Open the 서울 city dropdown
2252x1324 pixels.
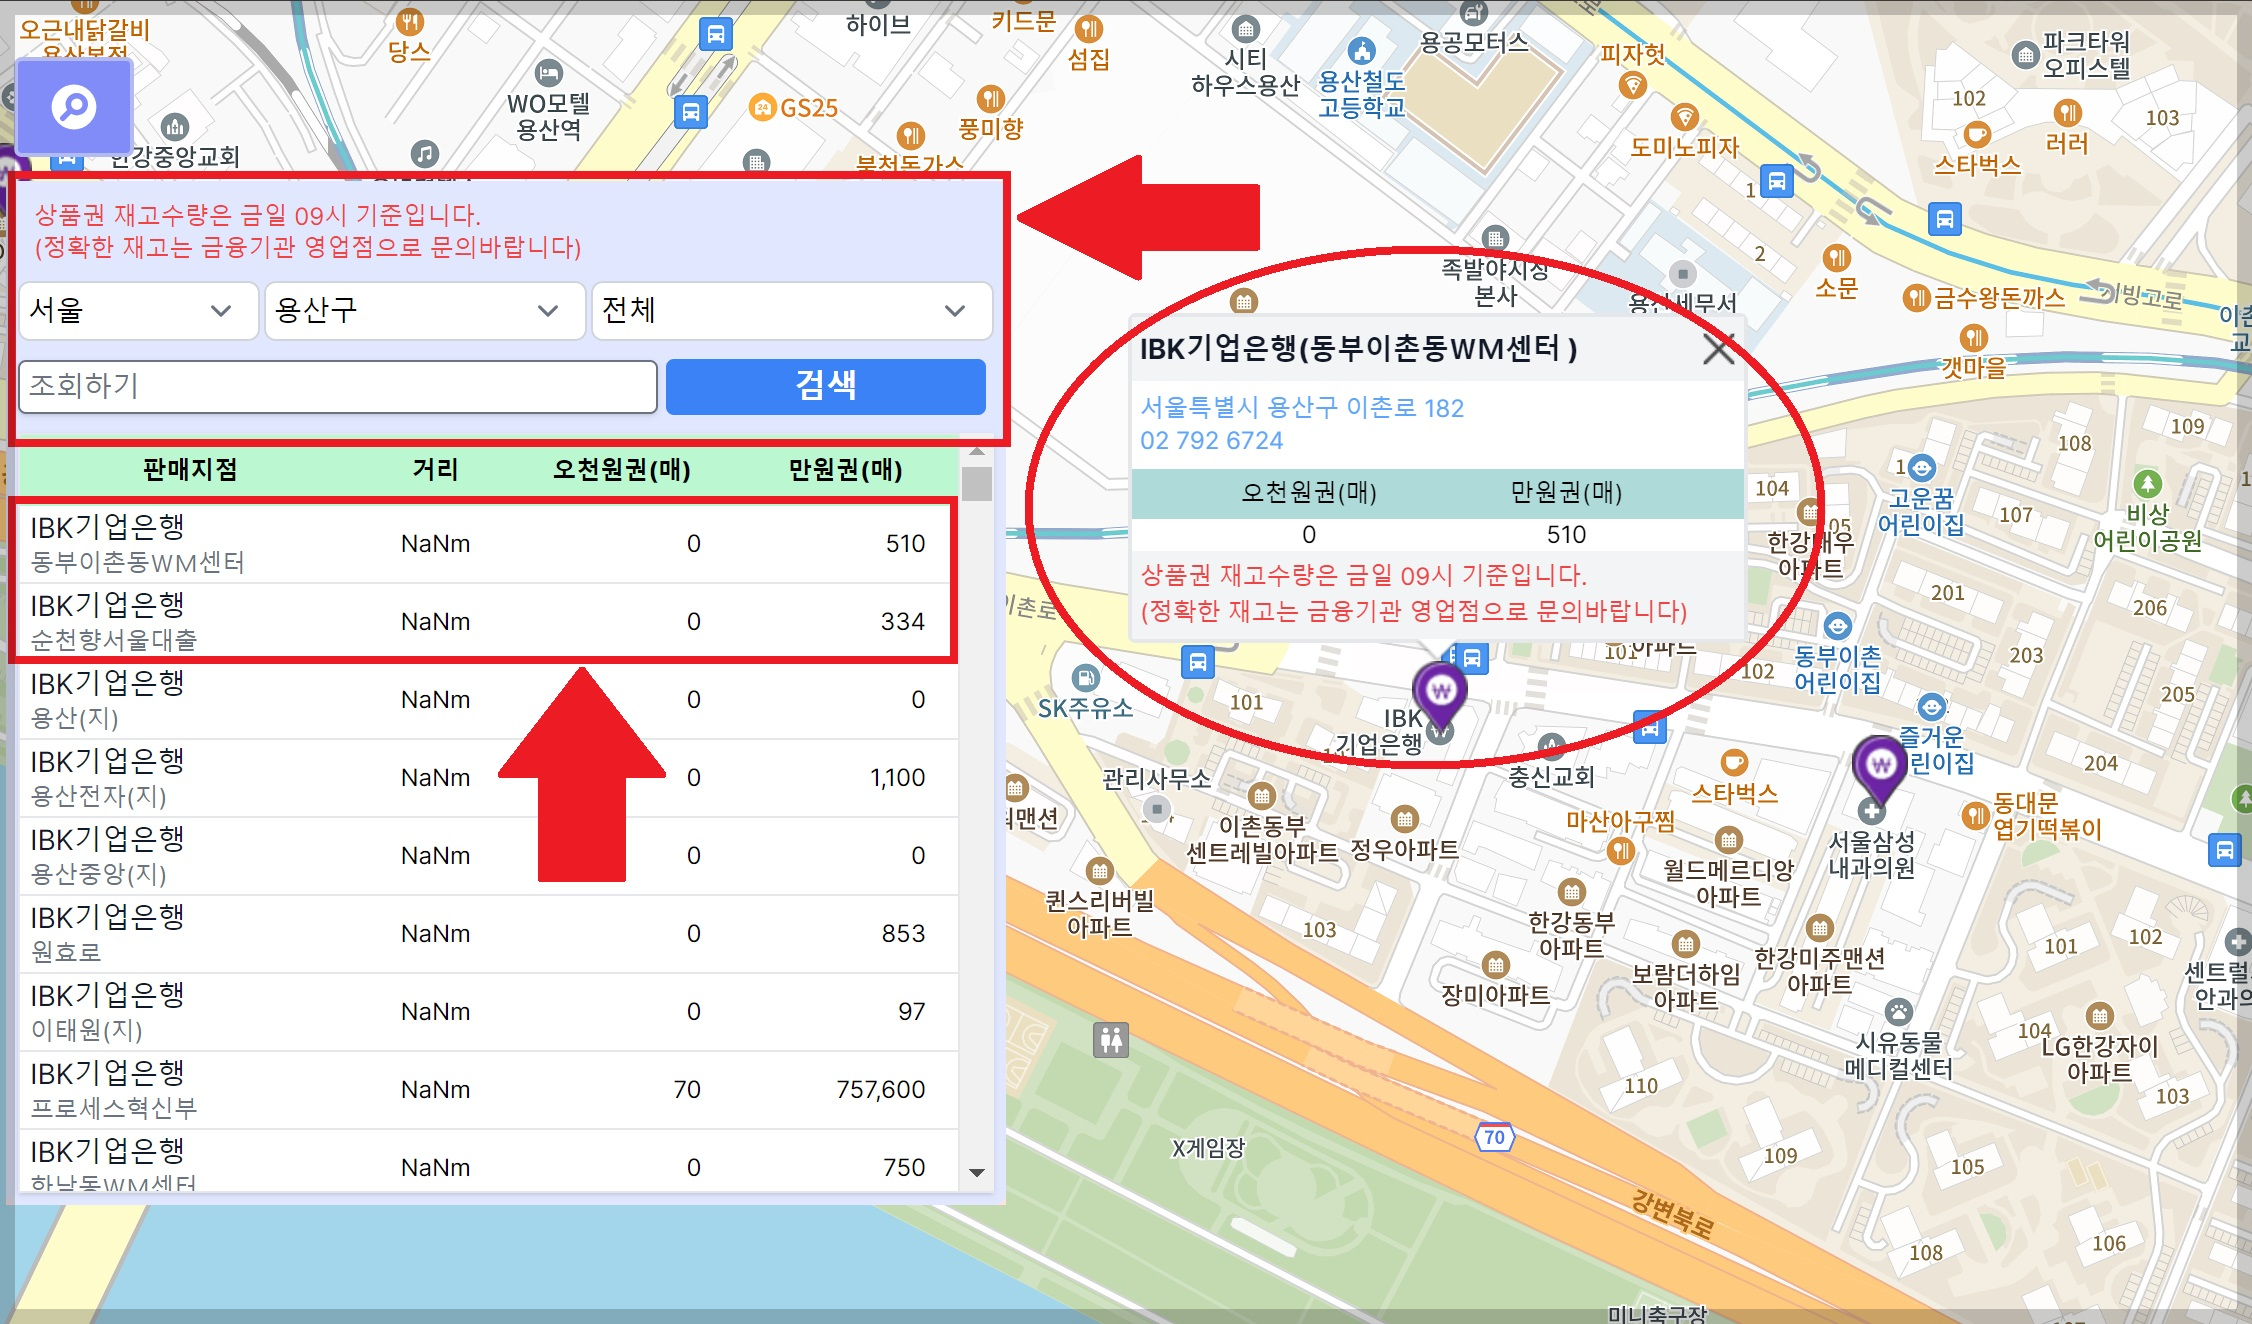click(138, 311)
